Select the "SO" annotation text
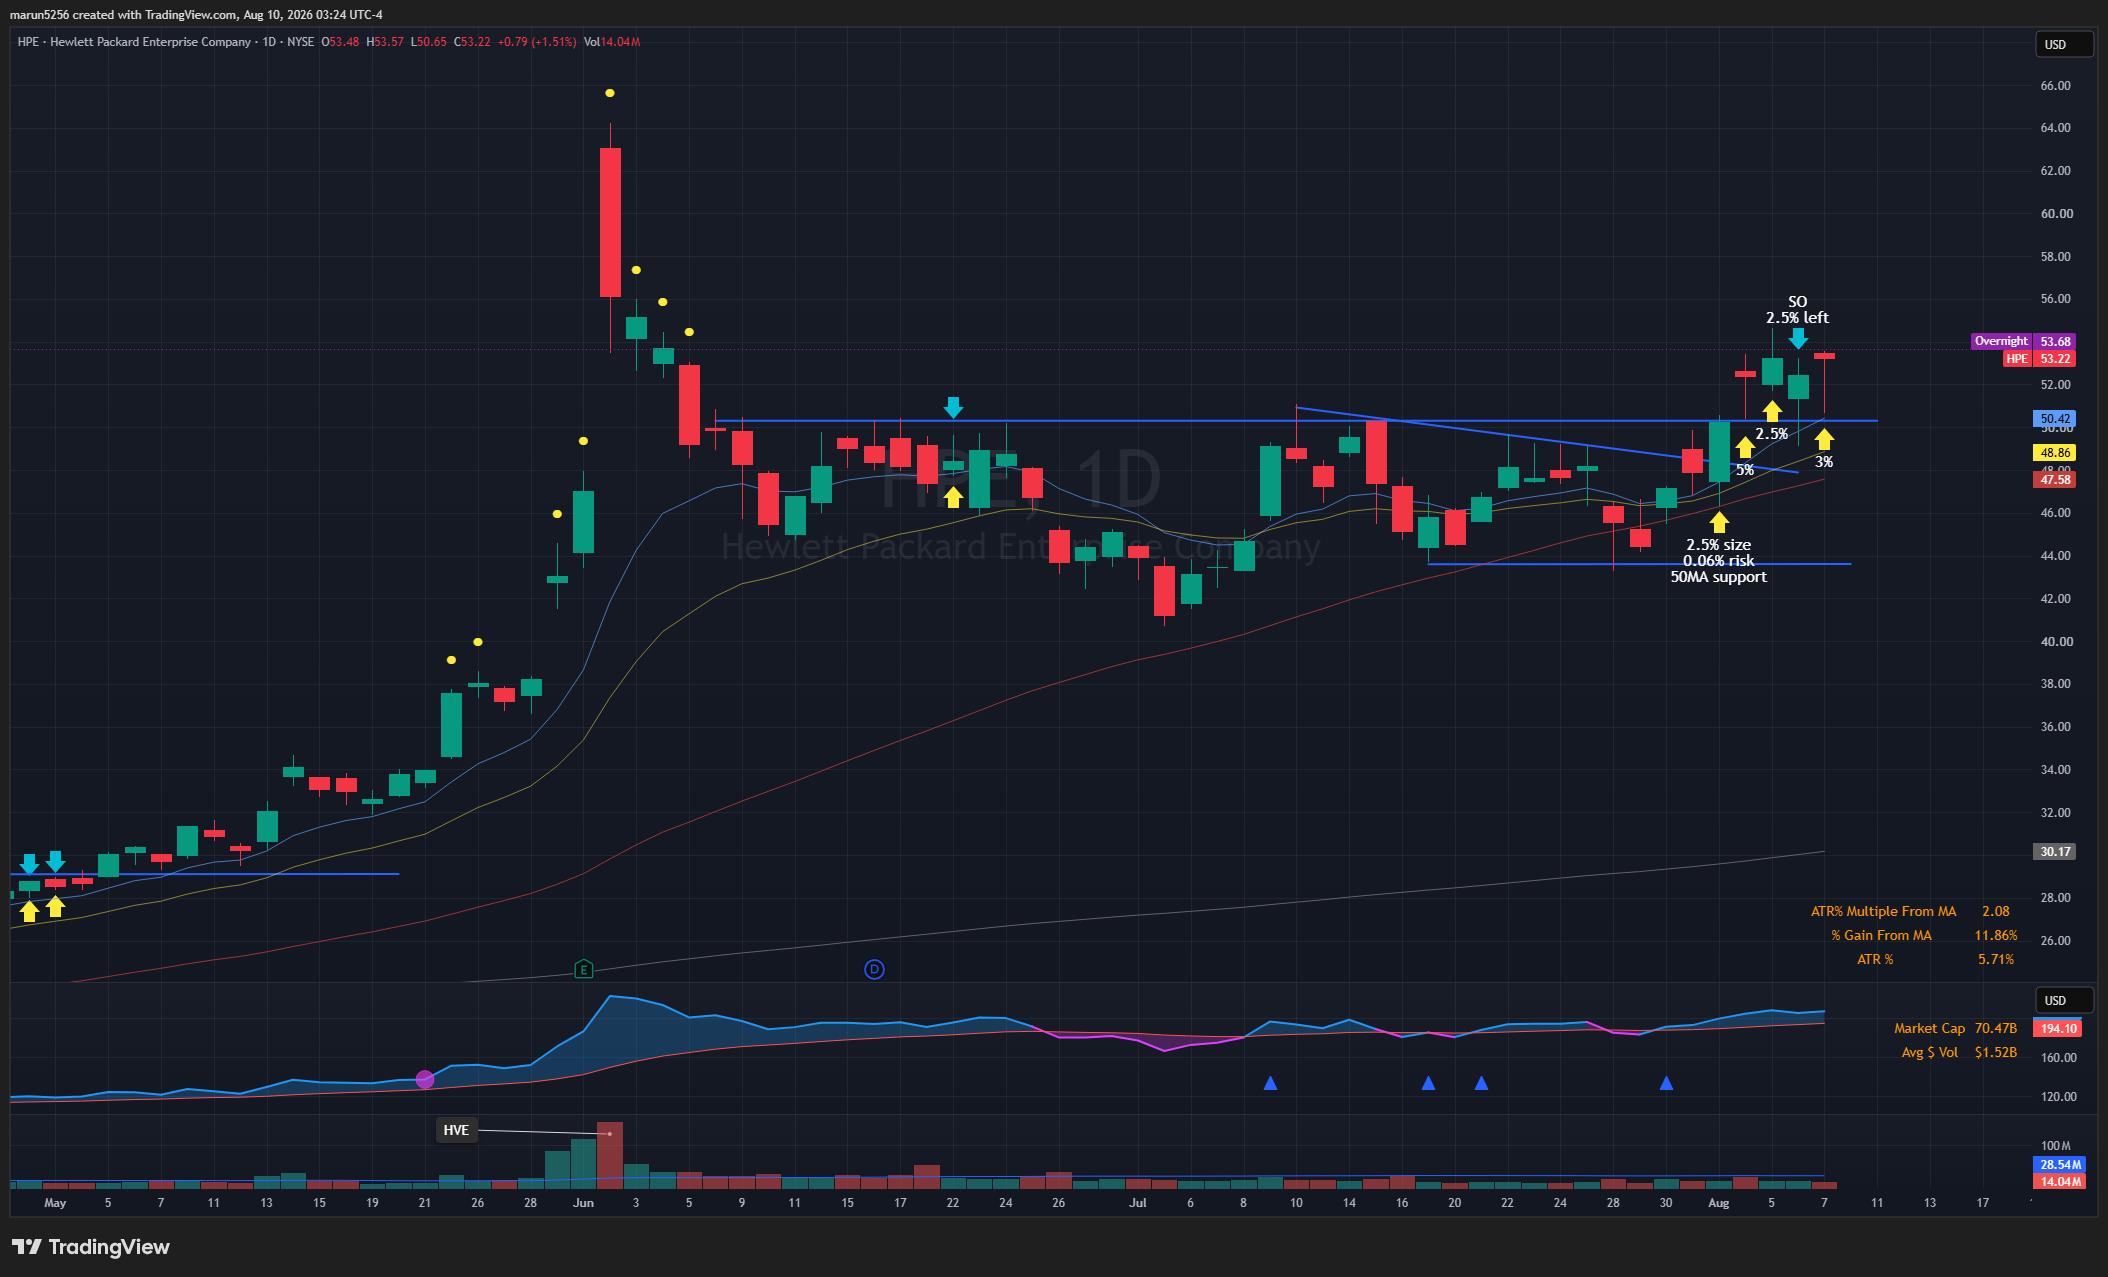The width and height of the screenshot is (2108, 1277). pos(1797,301)
